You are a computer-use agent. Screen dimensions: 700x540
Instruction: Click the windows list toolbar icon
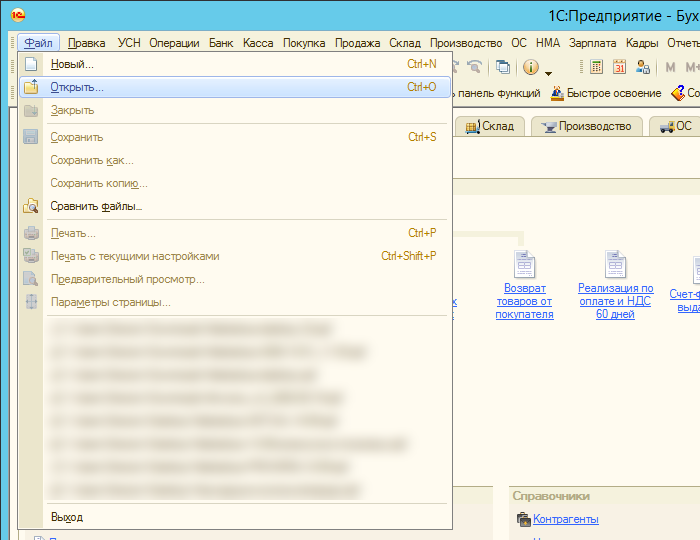click(x=503, y=67)
